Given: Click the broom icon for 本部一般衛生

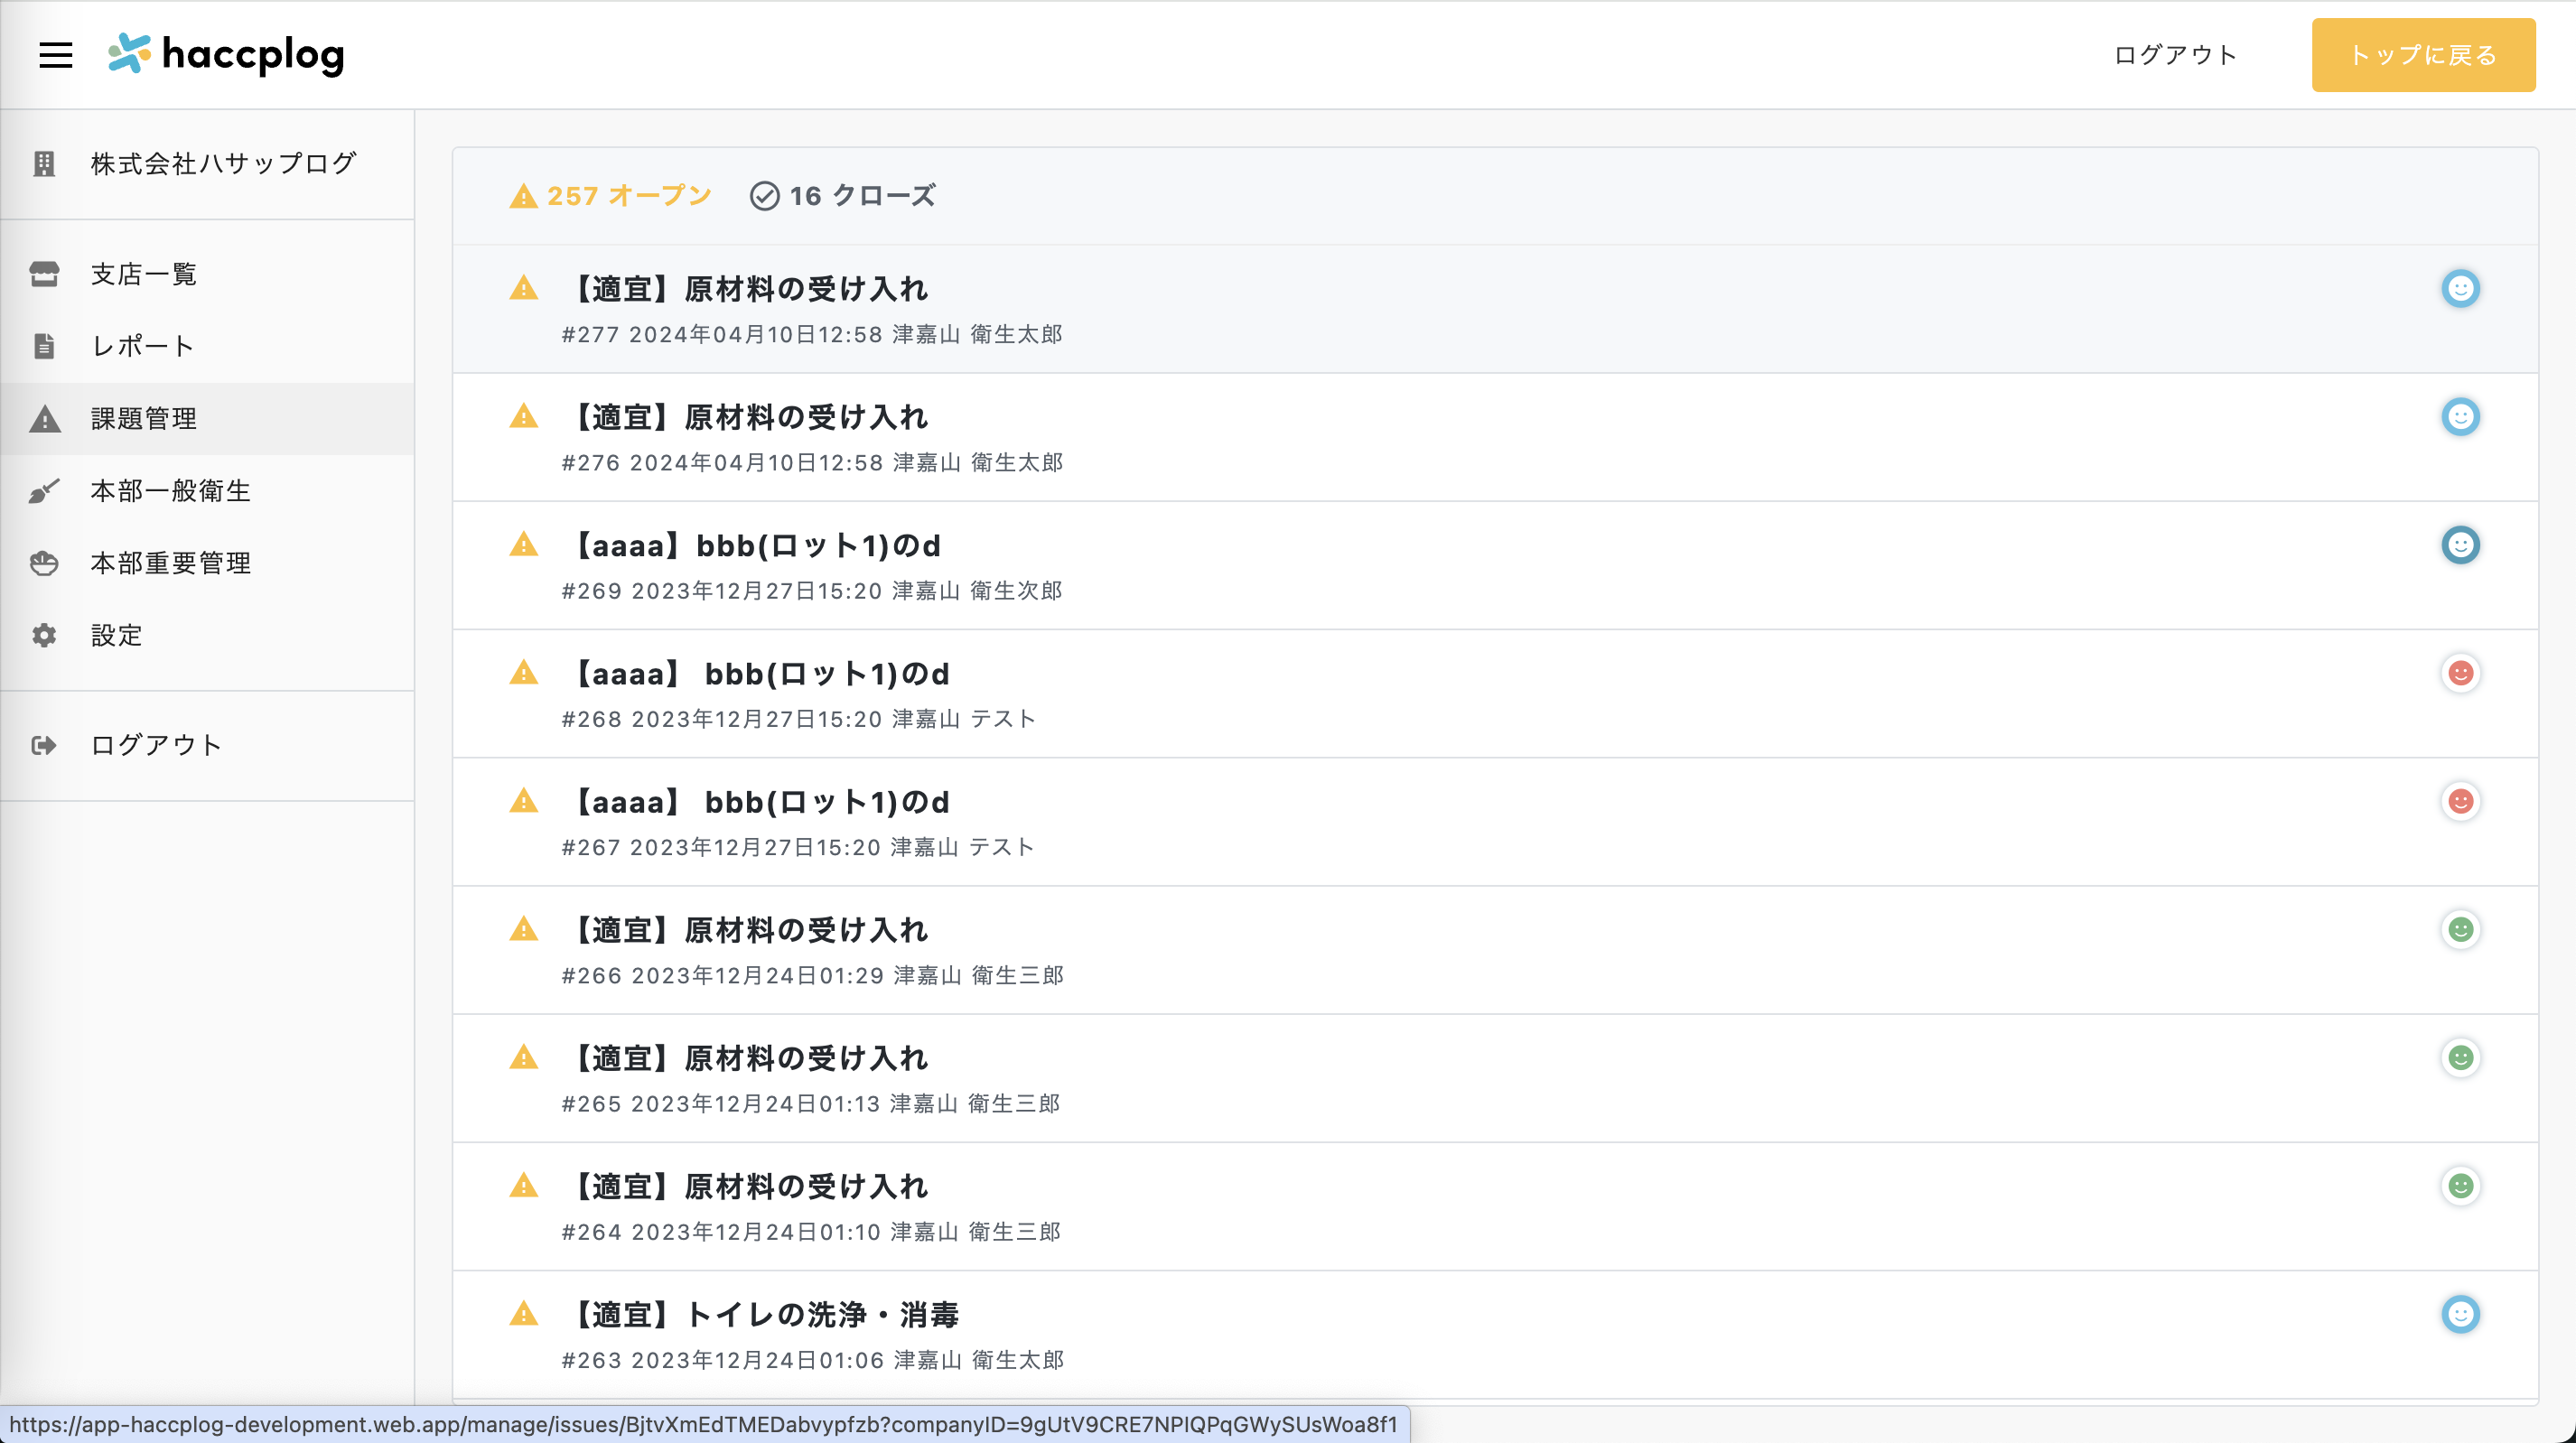Looking at the screenshot, I should pyautogui.click(x=44, y=491).
